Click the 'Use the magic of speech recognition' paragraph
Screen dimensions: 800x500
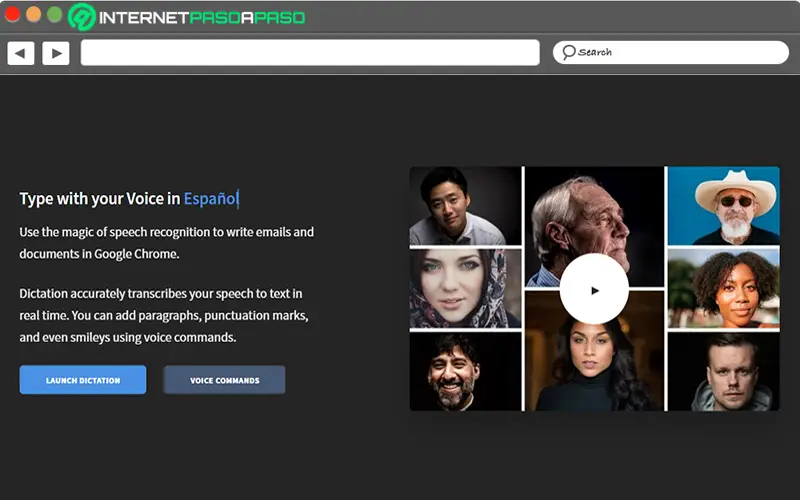point(167,243)
